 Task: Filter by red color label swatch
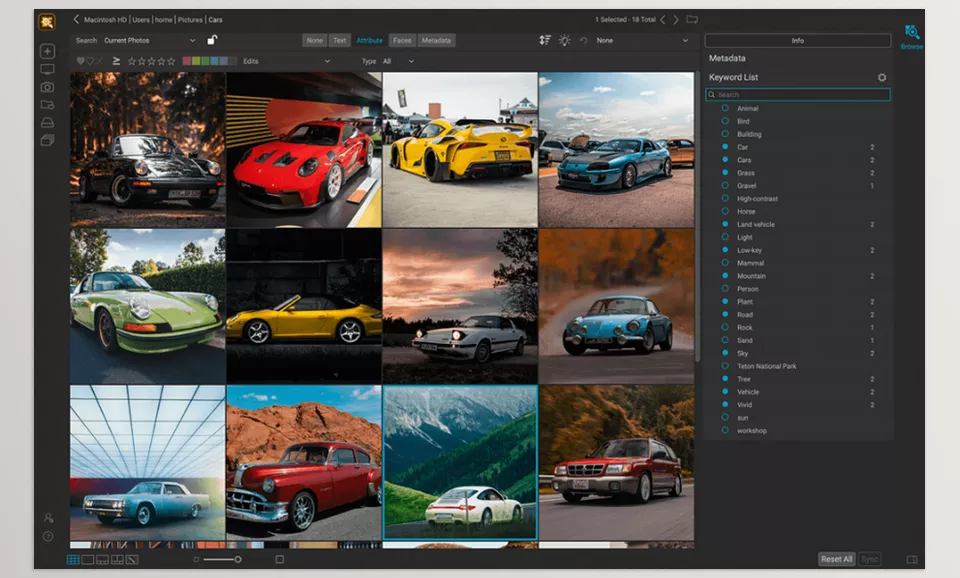click(187, 61)
